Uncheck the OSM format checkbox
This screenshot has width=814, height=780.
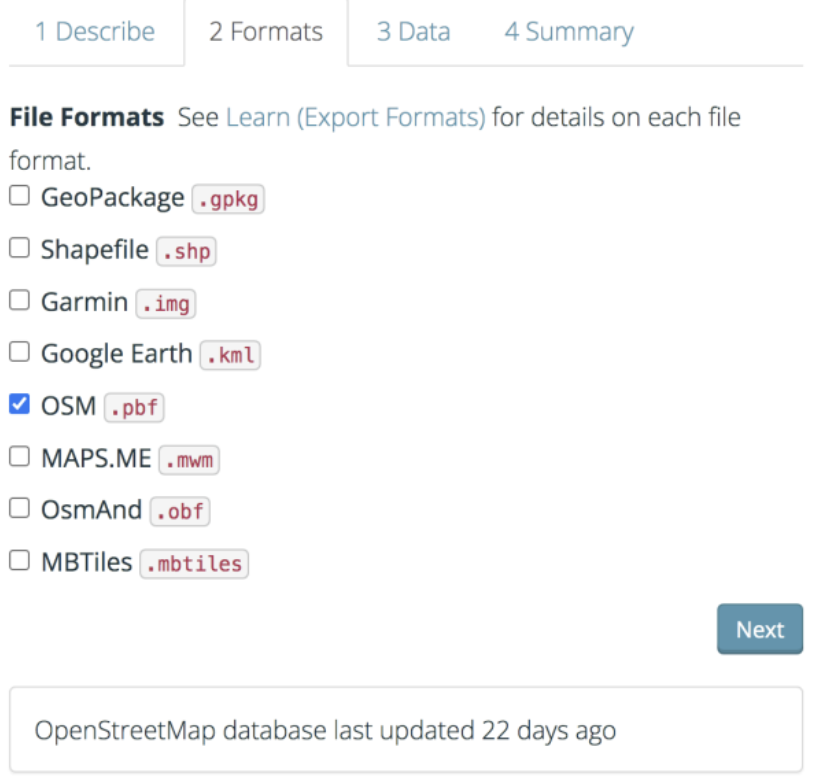pyautogui.click(x=20, y=404)
